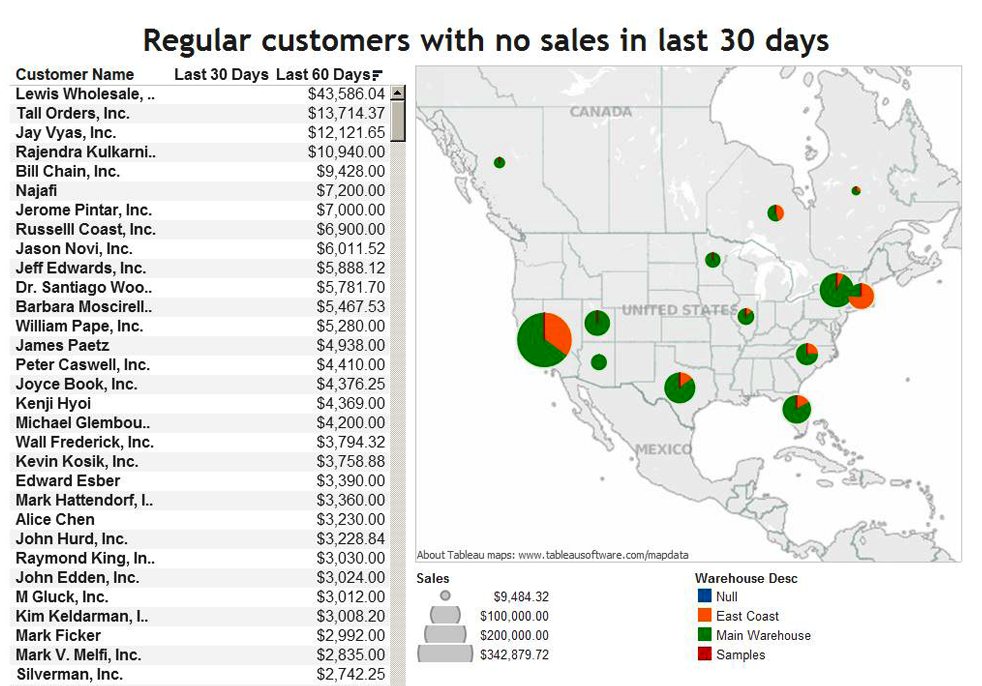Viewport: 982px width, 686px height.
Task: Click the Warehouse Desc legend title
Action: click(746, 578)
